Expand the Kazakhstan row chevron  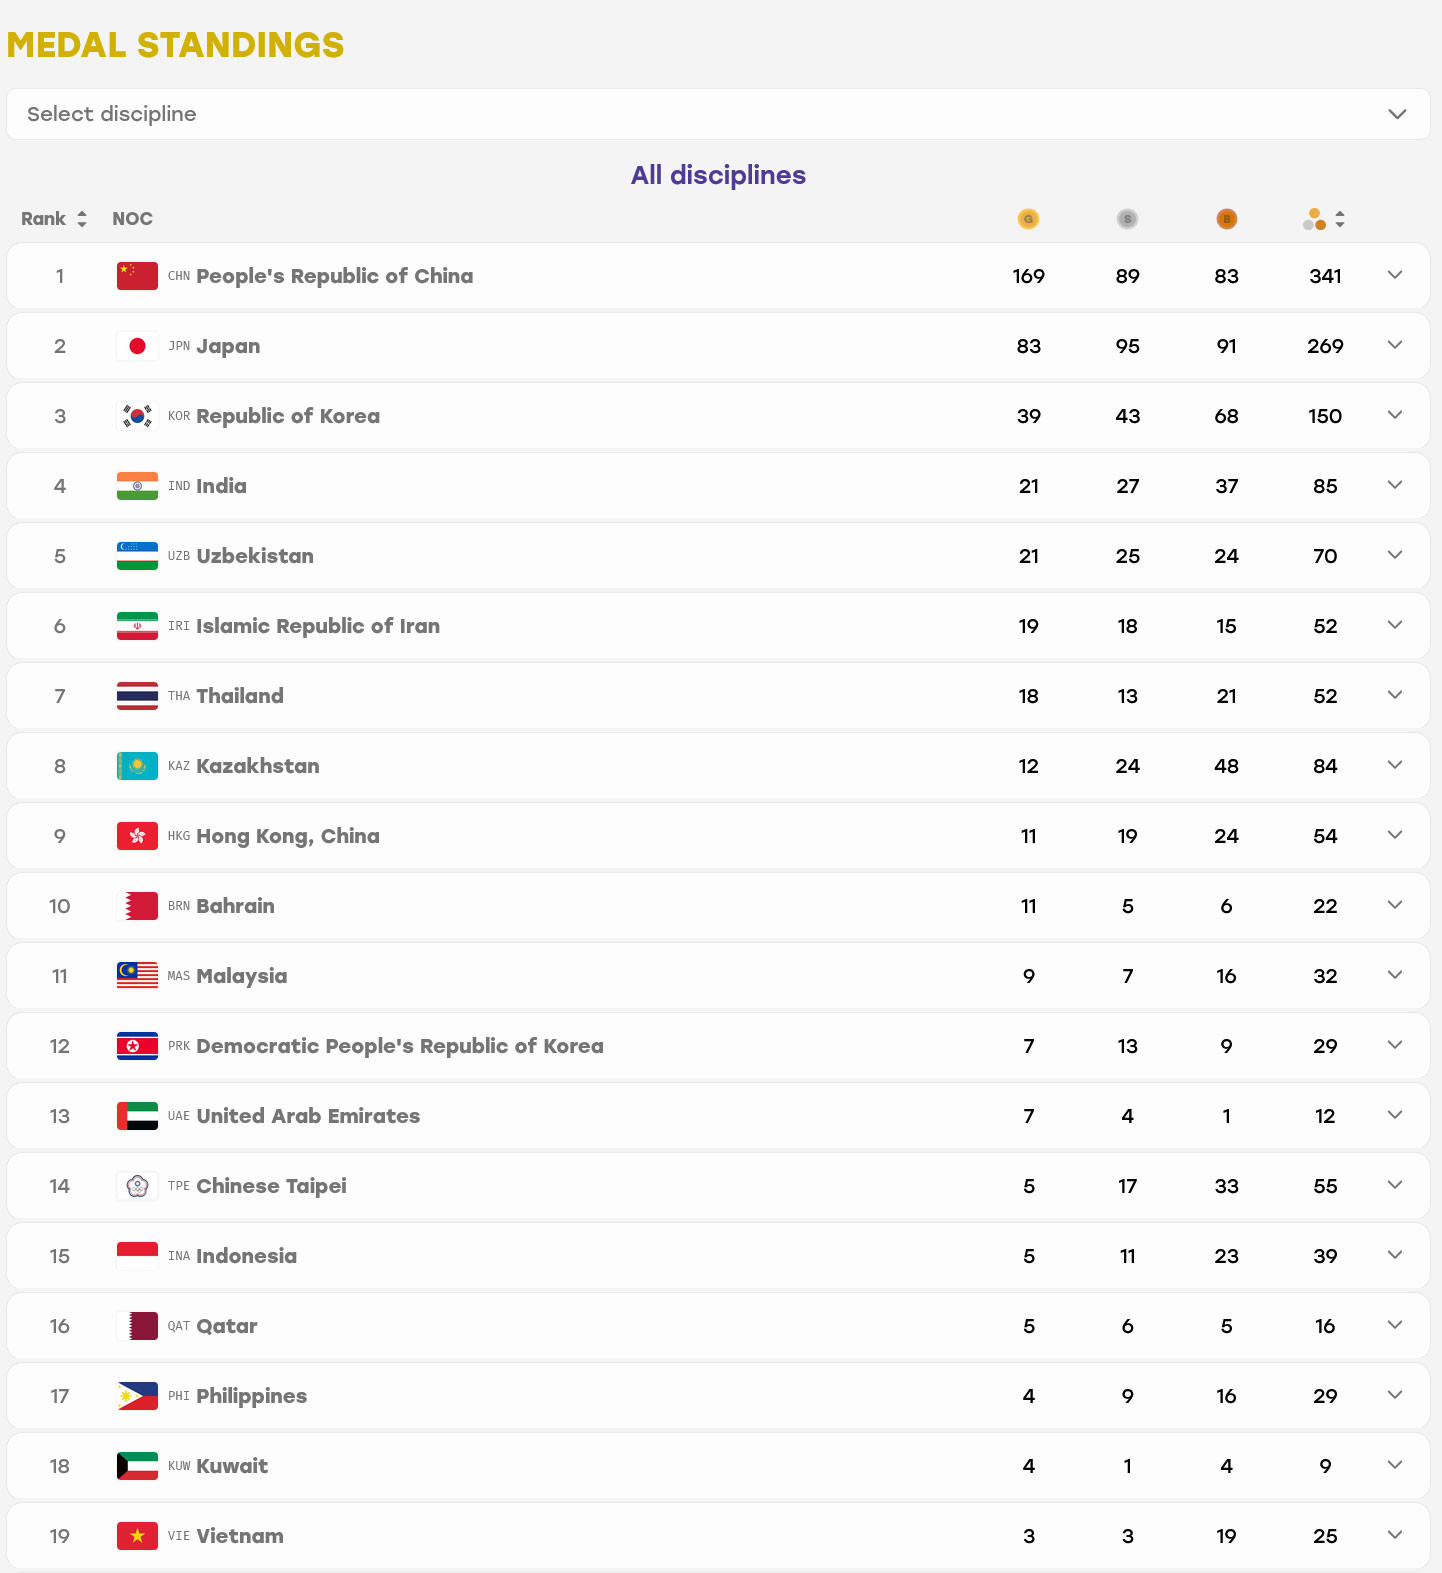tap(1395, 765)
